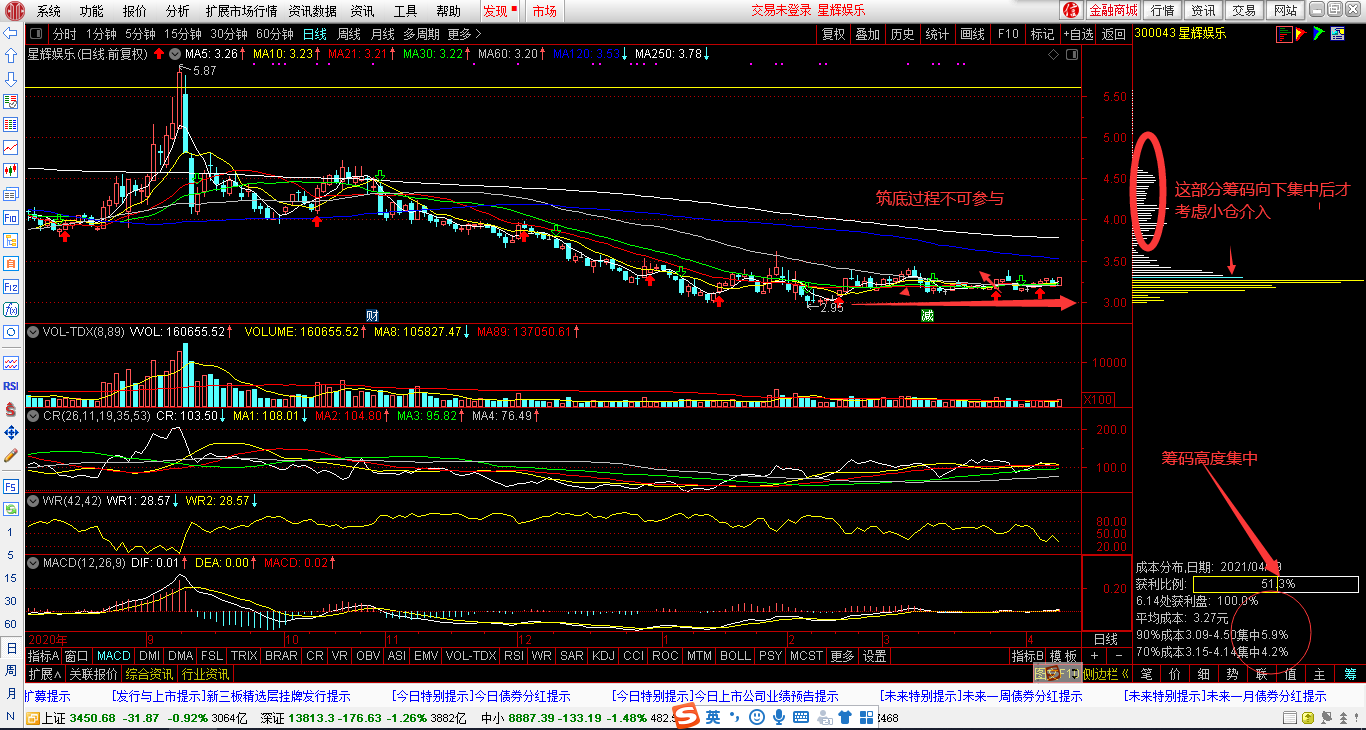Image resolution: width=1366 pixels, height=730 pixels.
Task: Open the 分析 menu
Action: 177,11
